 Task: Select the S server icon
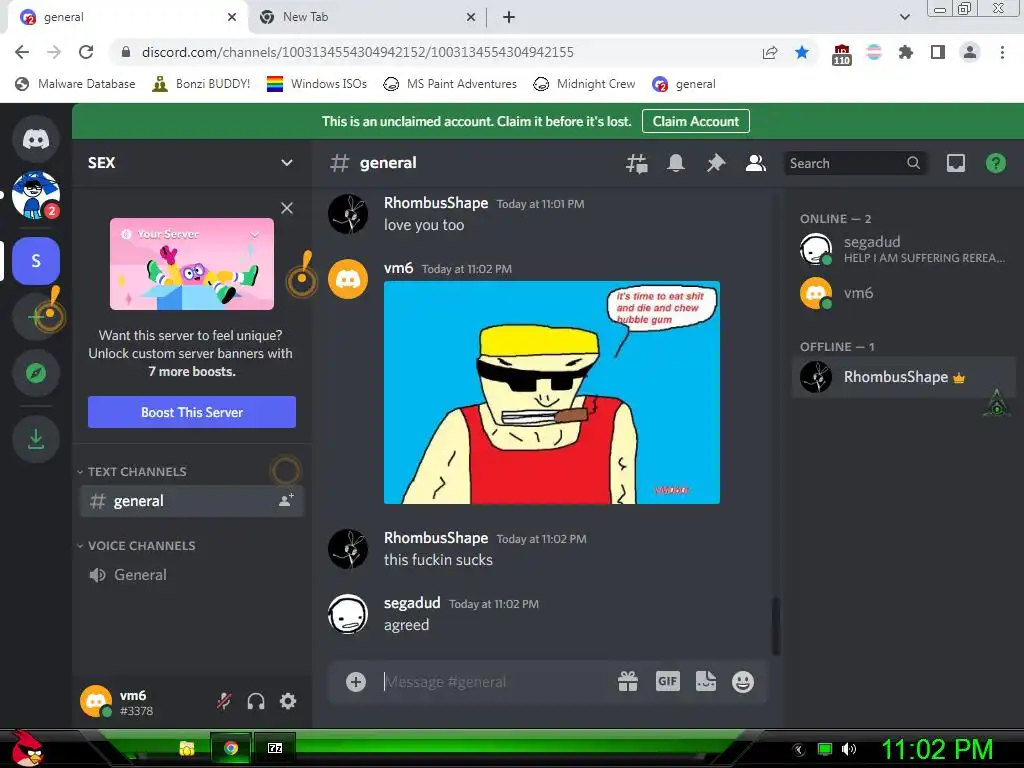point(36,261)
